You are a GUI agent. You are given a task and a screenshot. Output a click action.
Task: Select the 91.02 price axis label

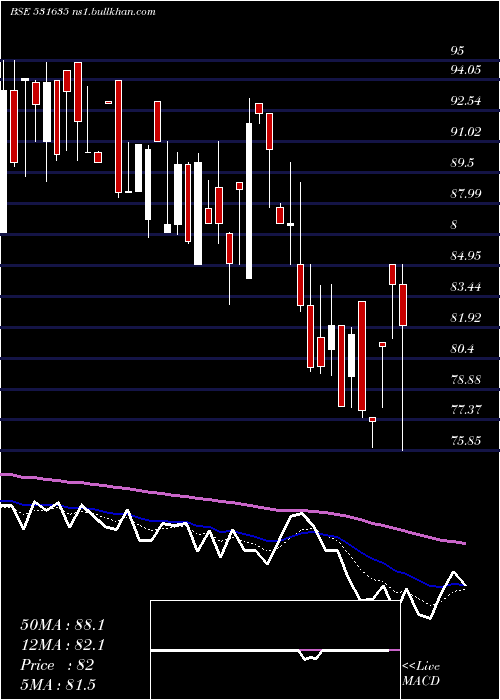(x=466, y=132)
